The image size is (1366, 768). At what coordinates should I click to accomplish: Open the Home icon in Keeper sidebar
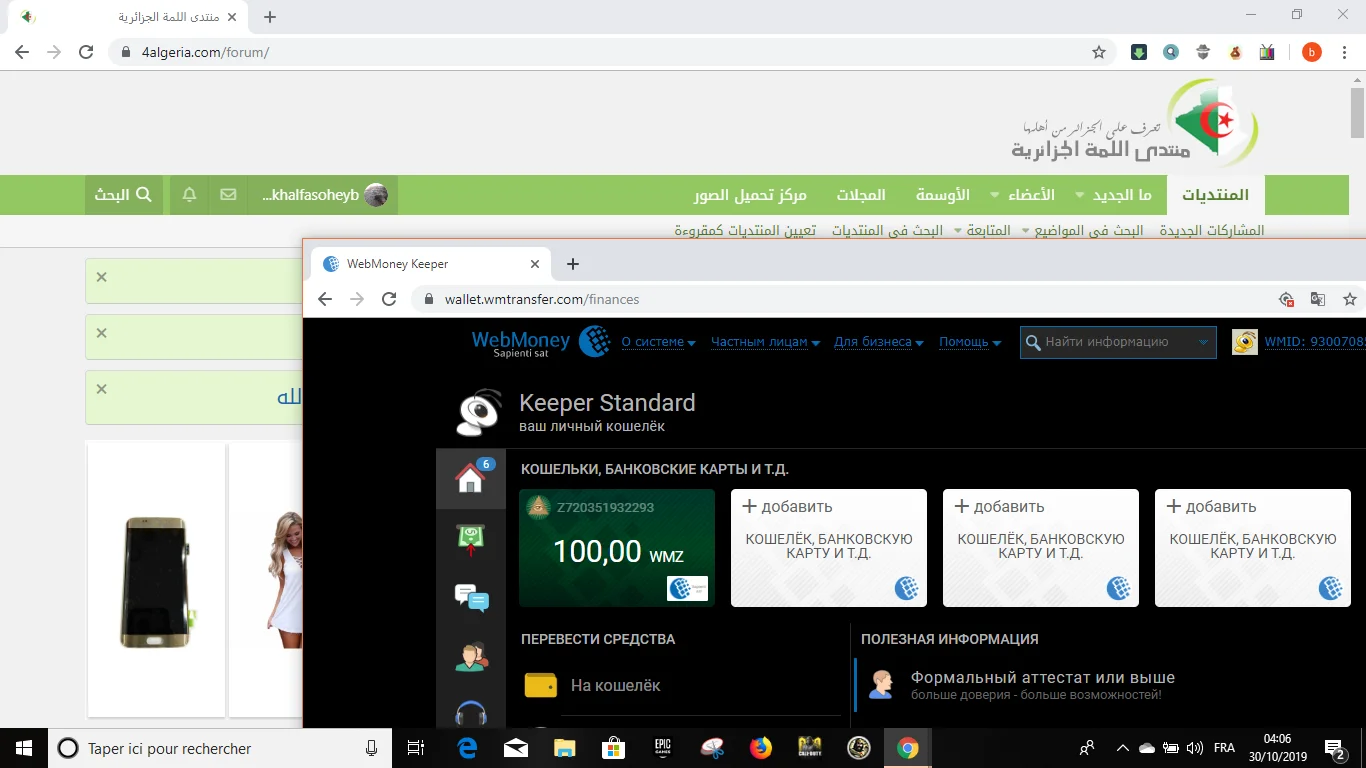point(470,478)
